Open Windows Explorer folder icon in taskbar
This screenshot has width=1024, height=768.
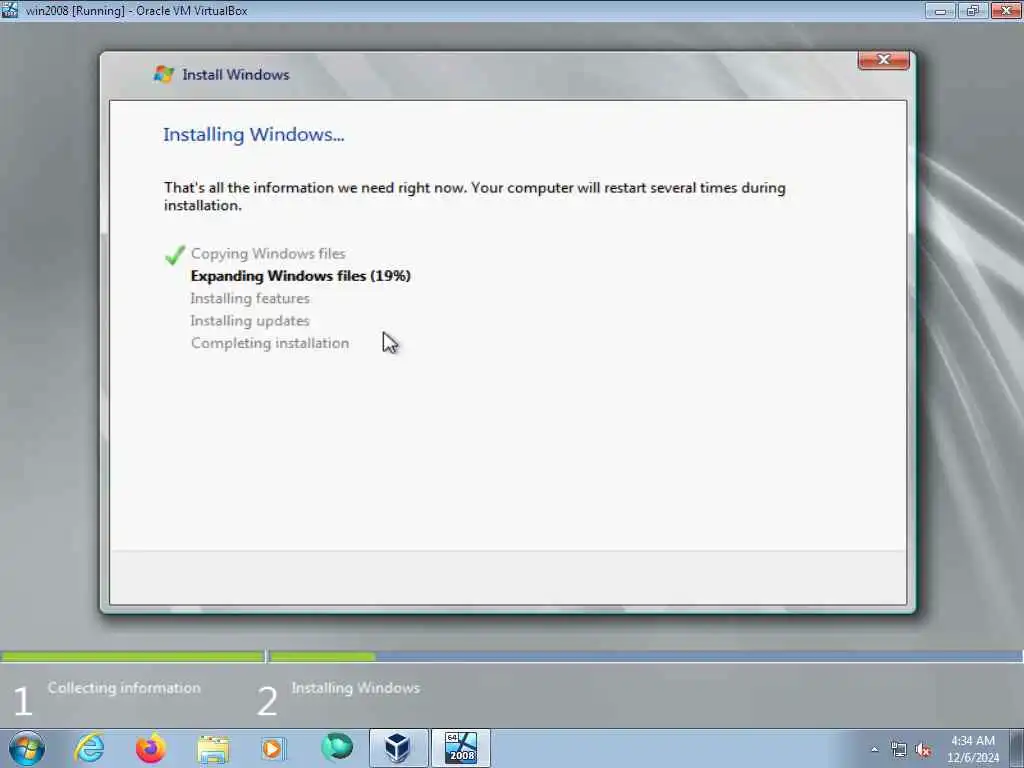(x=213, y=748)
